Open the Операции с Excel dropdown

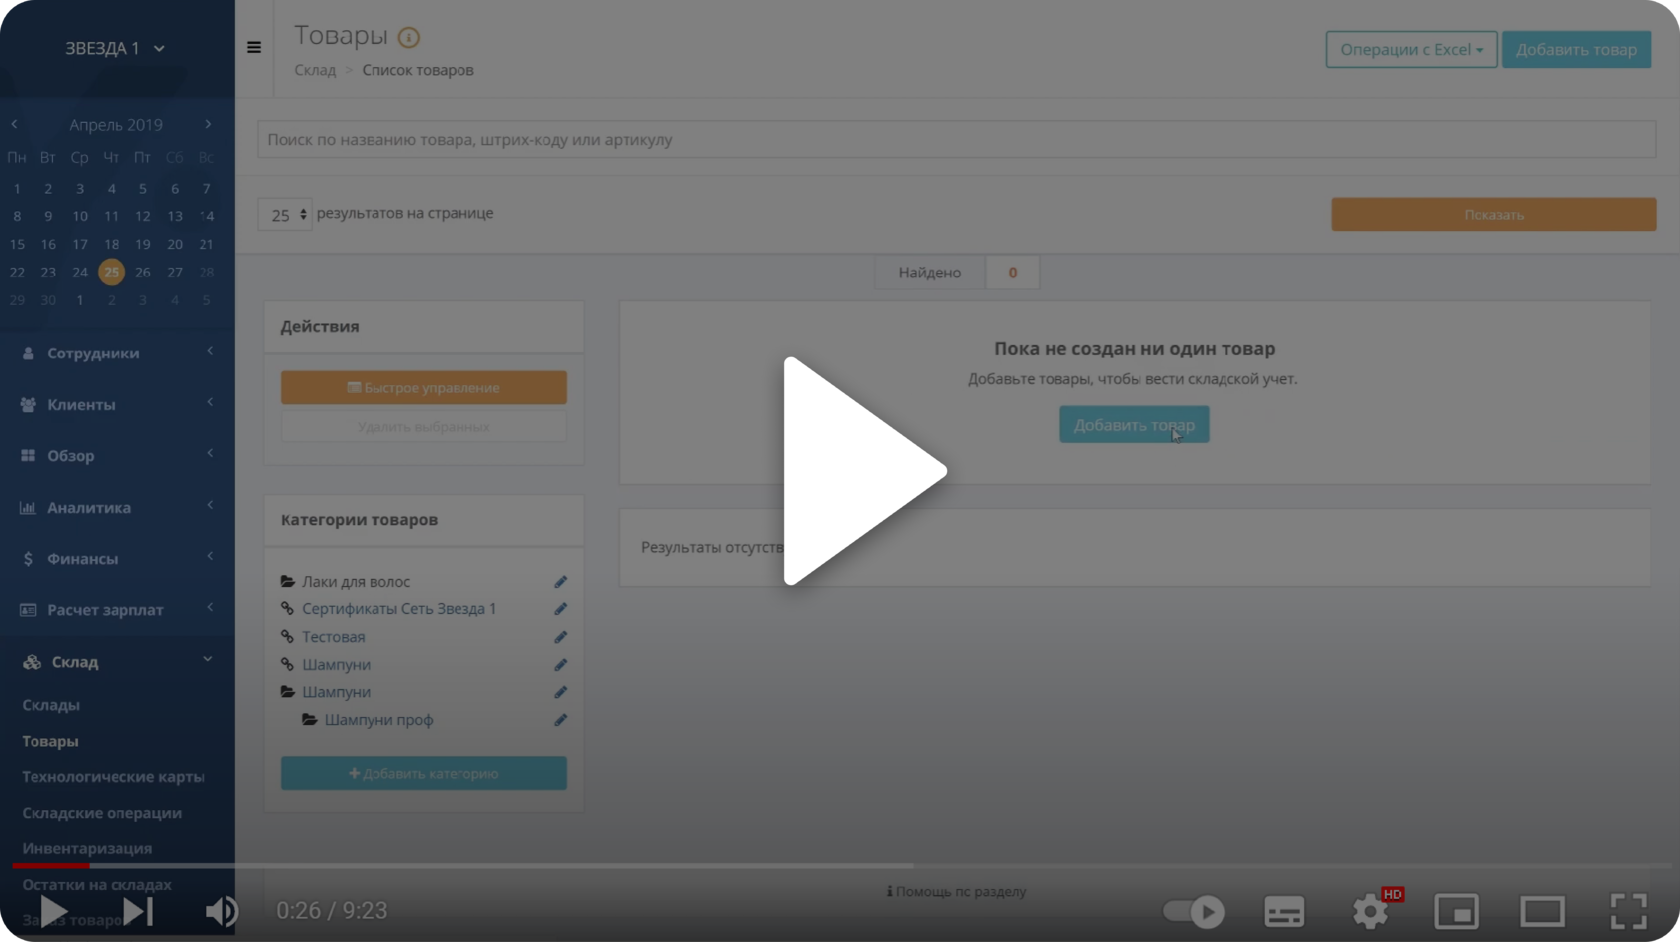pyautogui.click(x=1410, y=49)
